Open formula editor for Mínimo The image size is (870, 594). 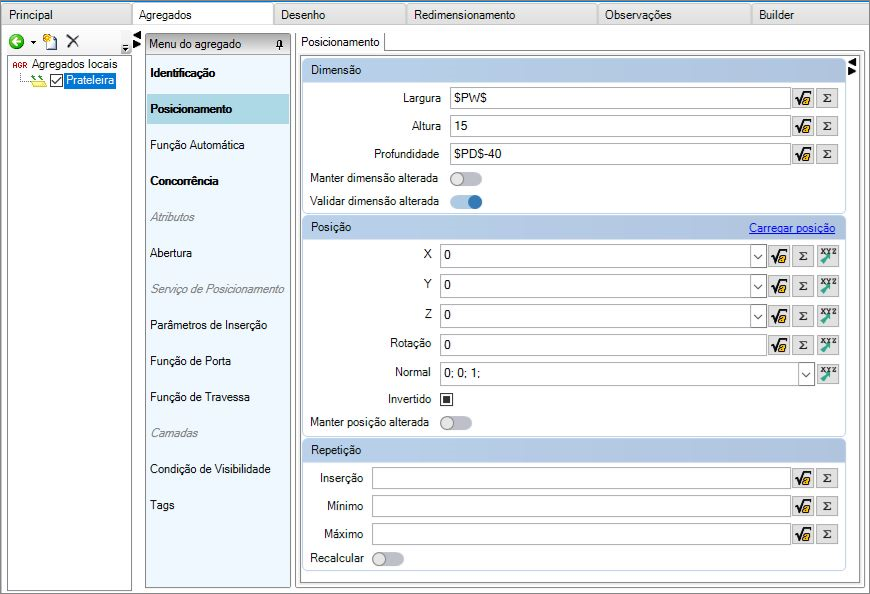tap(803, 506)
